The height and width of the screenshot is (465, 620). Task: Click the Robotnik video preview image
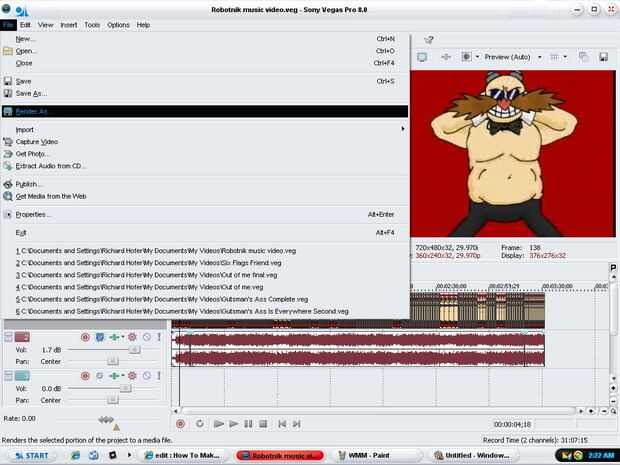pos(513,154)
